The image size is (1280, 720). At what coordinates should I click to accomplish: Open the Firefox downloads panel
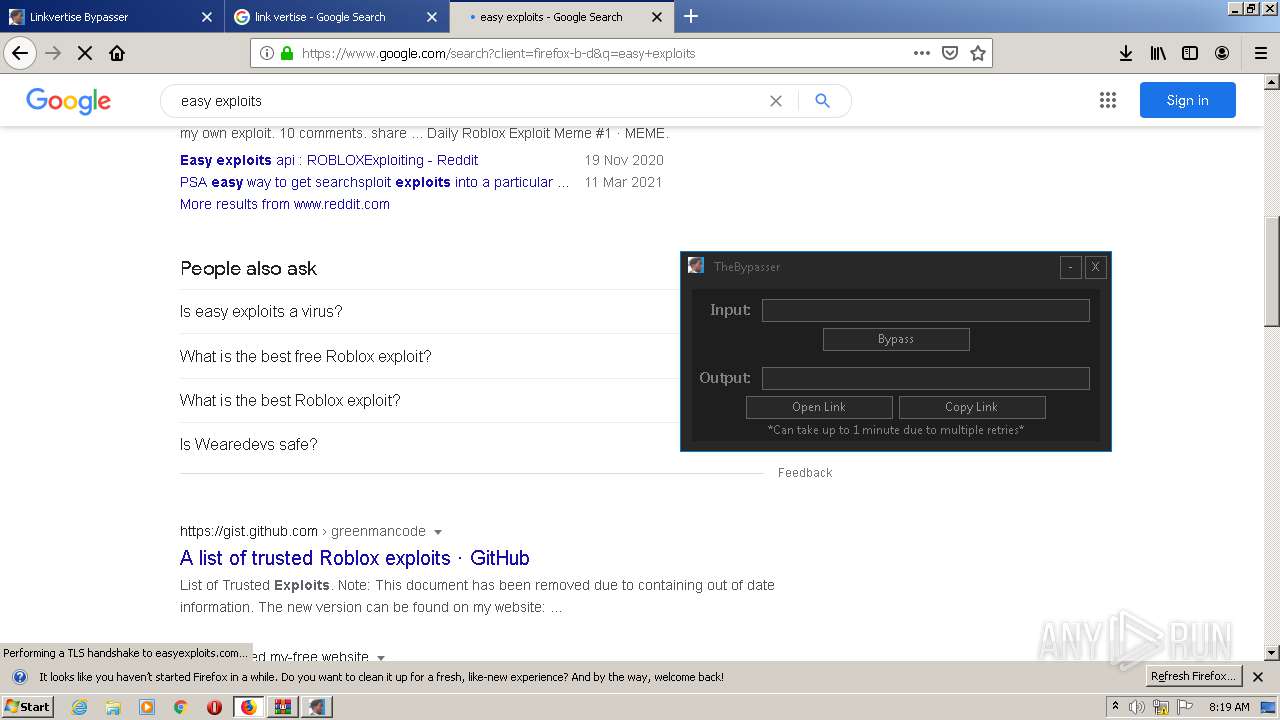click(x=1126, y=53)
